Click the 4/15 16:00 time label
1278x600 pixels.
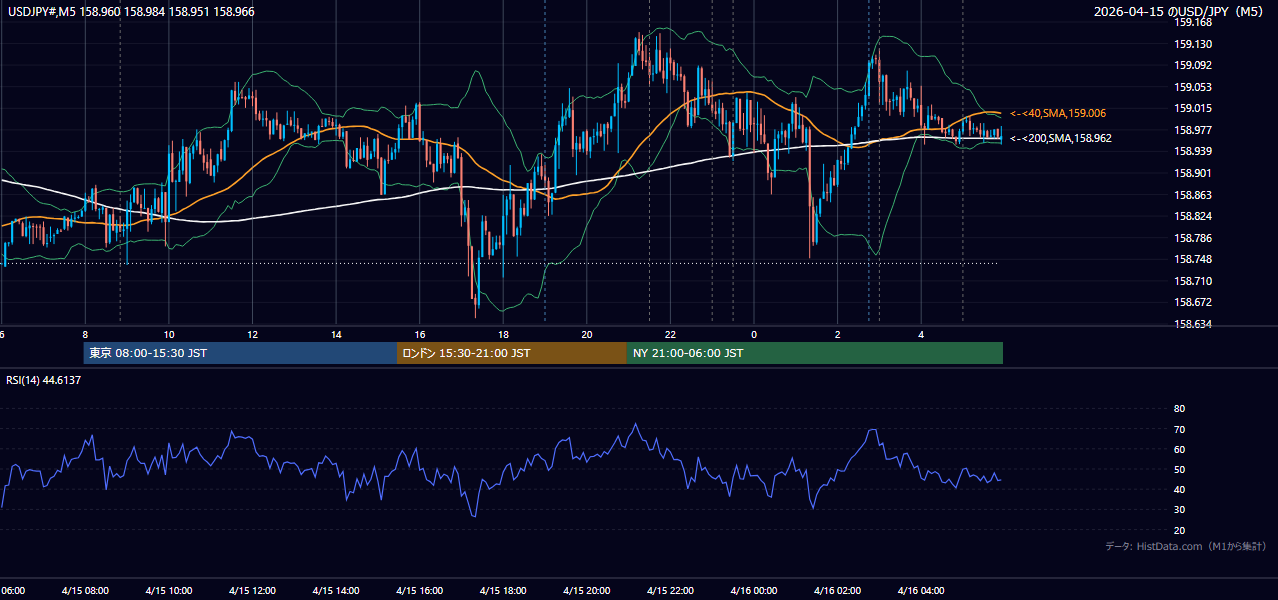[419, 591]
